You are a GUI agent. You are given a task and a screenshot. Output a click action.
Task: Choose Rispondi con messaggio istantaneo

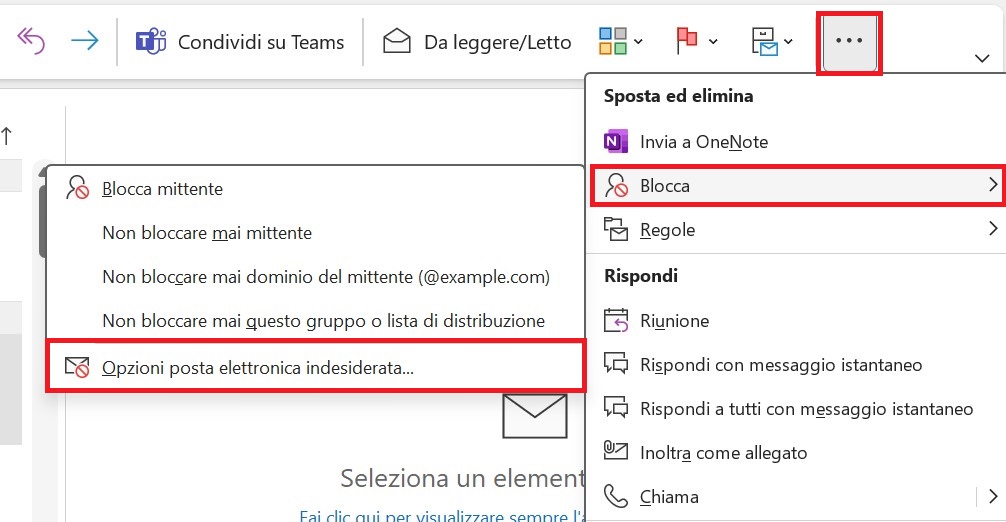[x=780, y=365]
